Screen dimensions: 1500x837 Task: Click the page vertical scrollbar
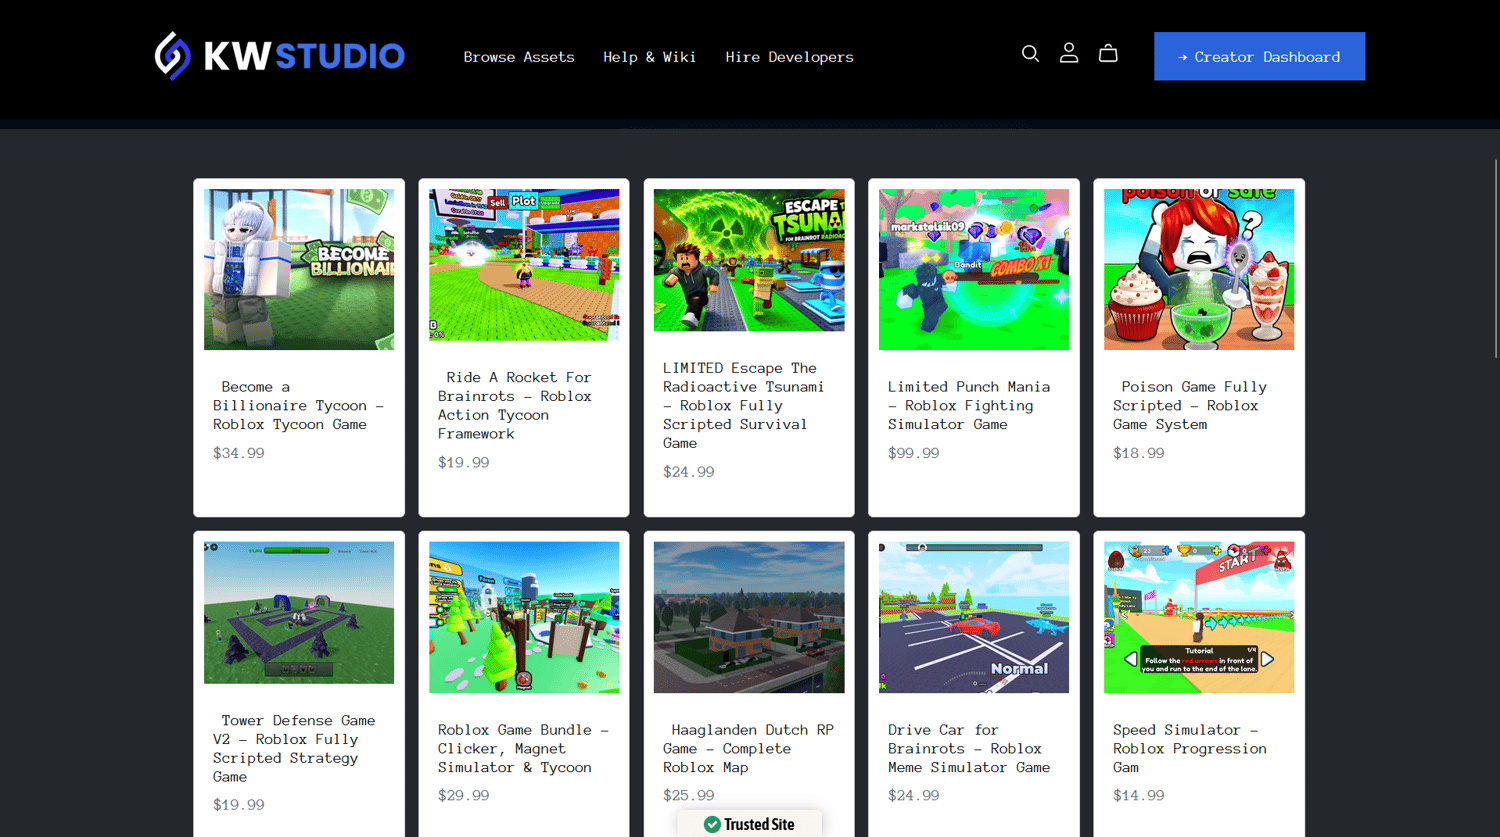click(1496, 258)
